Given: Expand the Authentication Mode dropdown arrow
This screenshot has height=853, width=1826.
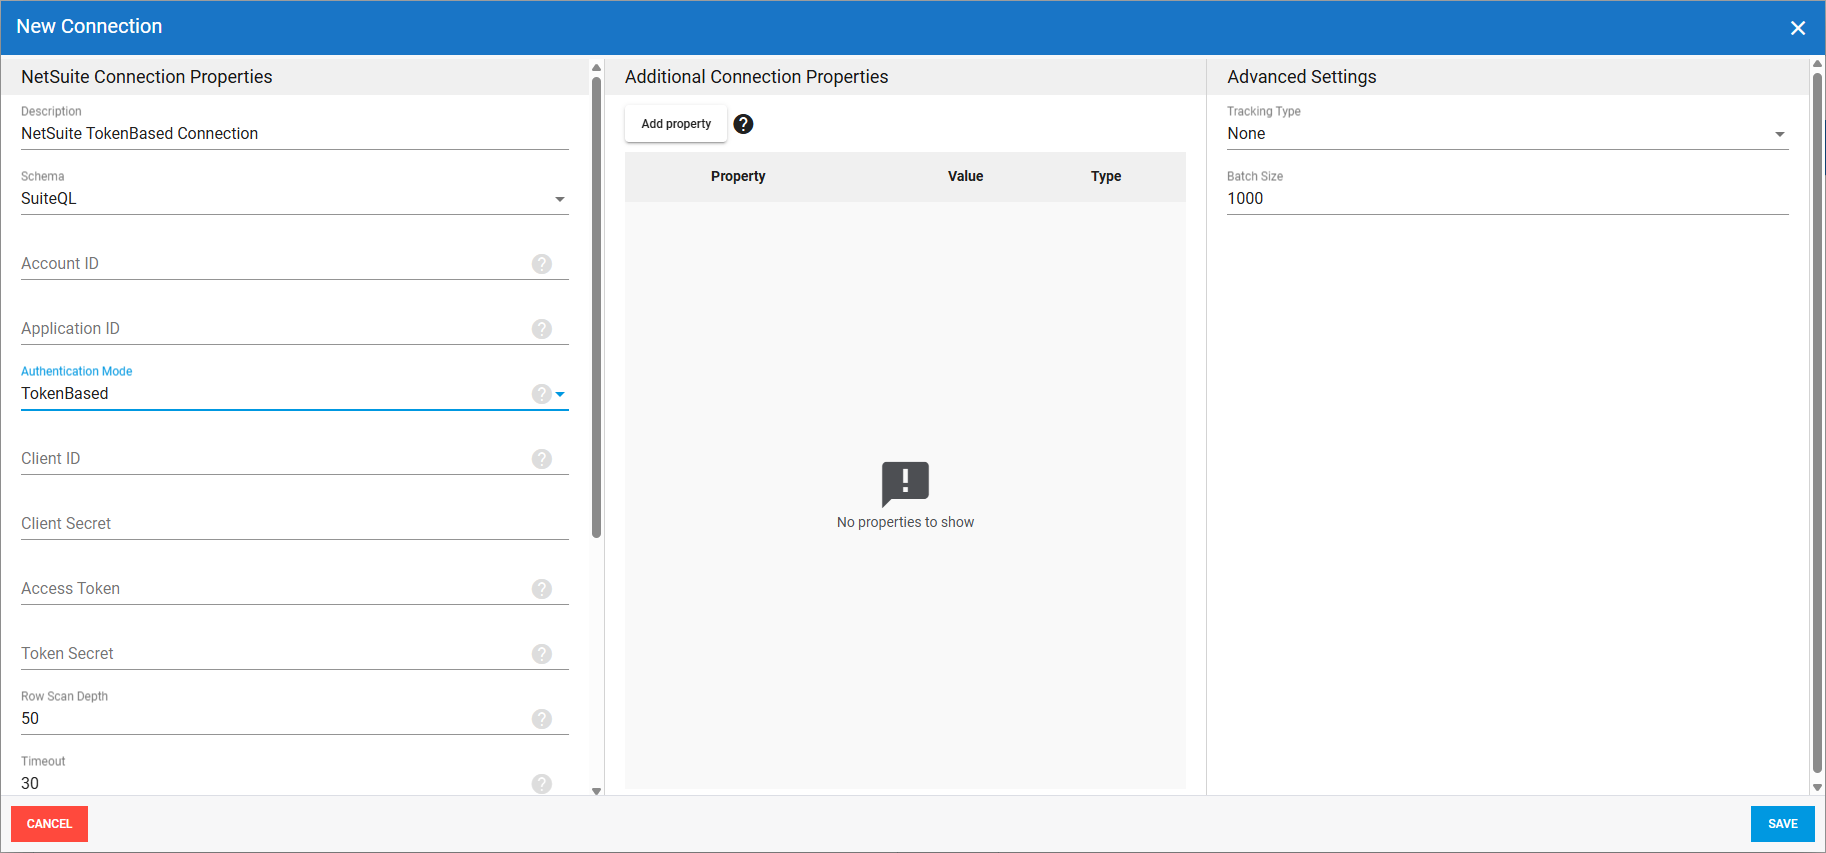Looking at the screenshot, I should tap(561, 394).
